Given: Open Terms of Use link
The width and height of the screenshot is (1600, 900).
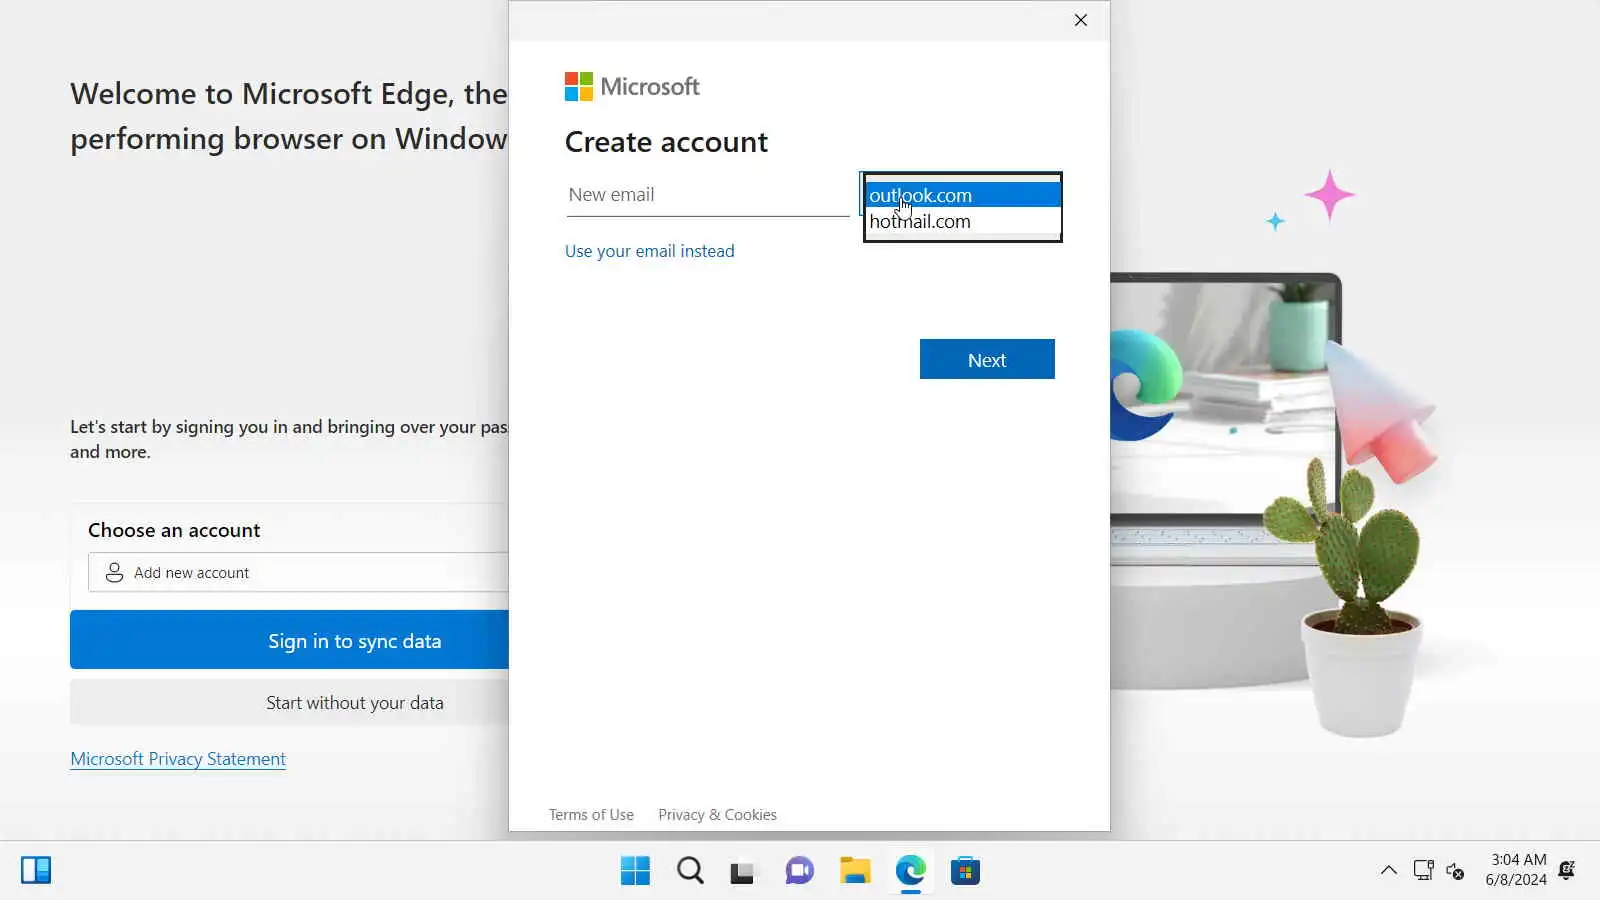Looking at the screenshot, I should [591, 815].
